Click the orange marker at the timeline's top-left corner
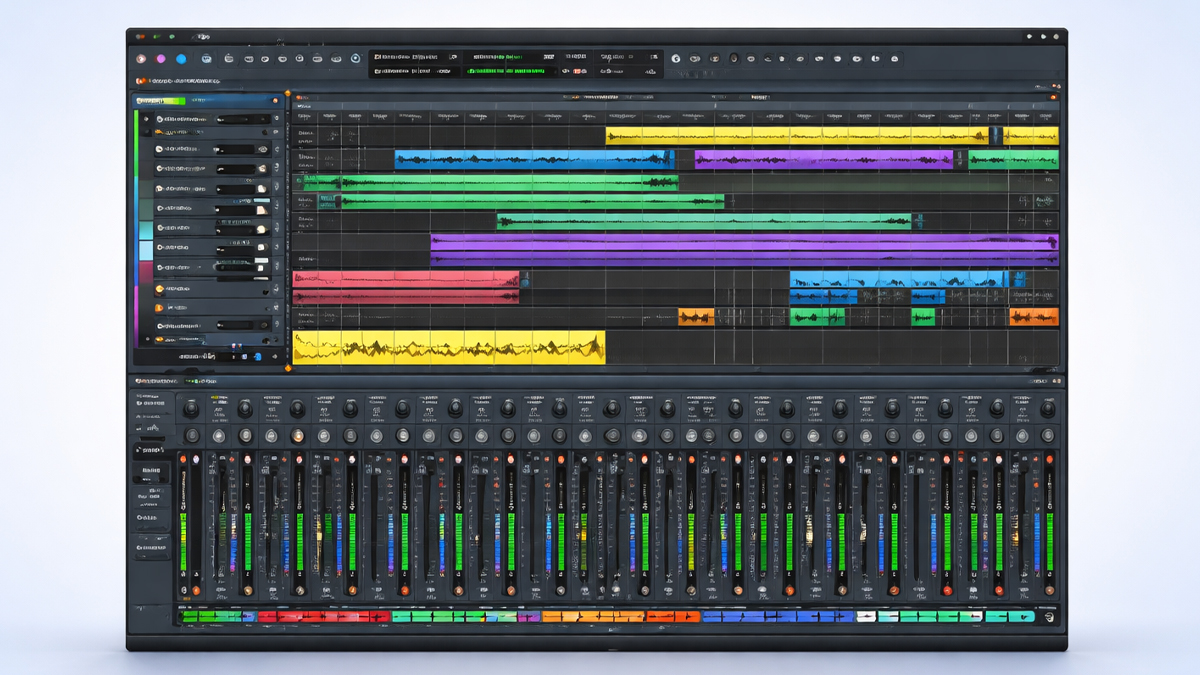 click(x=288, y=95)
